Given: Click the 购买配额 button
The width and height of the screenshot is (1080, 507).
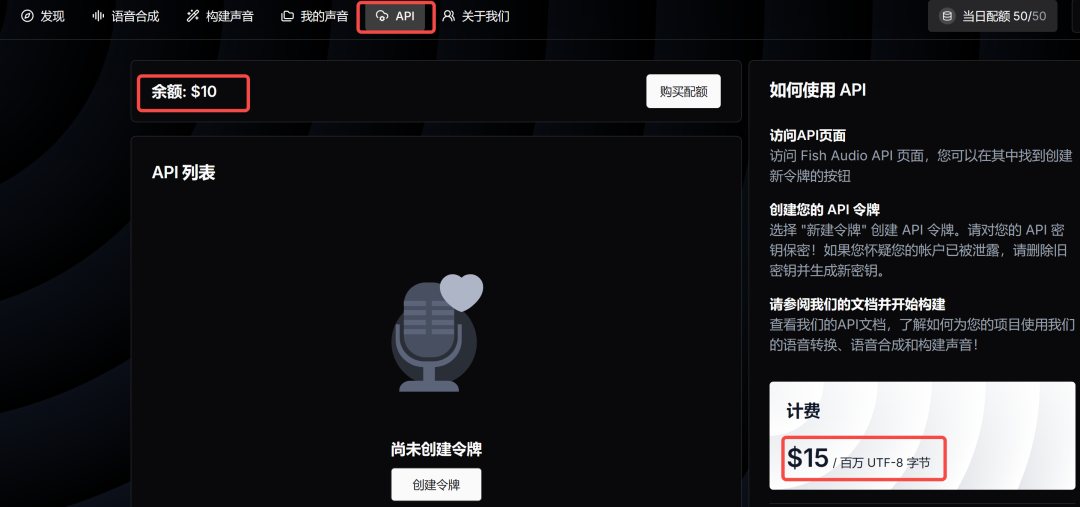Looking at the screenshot, I should coord(683,92).
